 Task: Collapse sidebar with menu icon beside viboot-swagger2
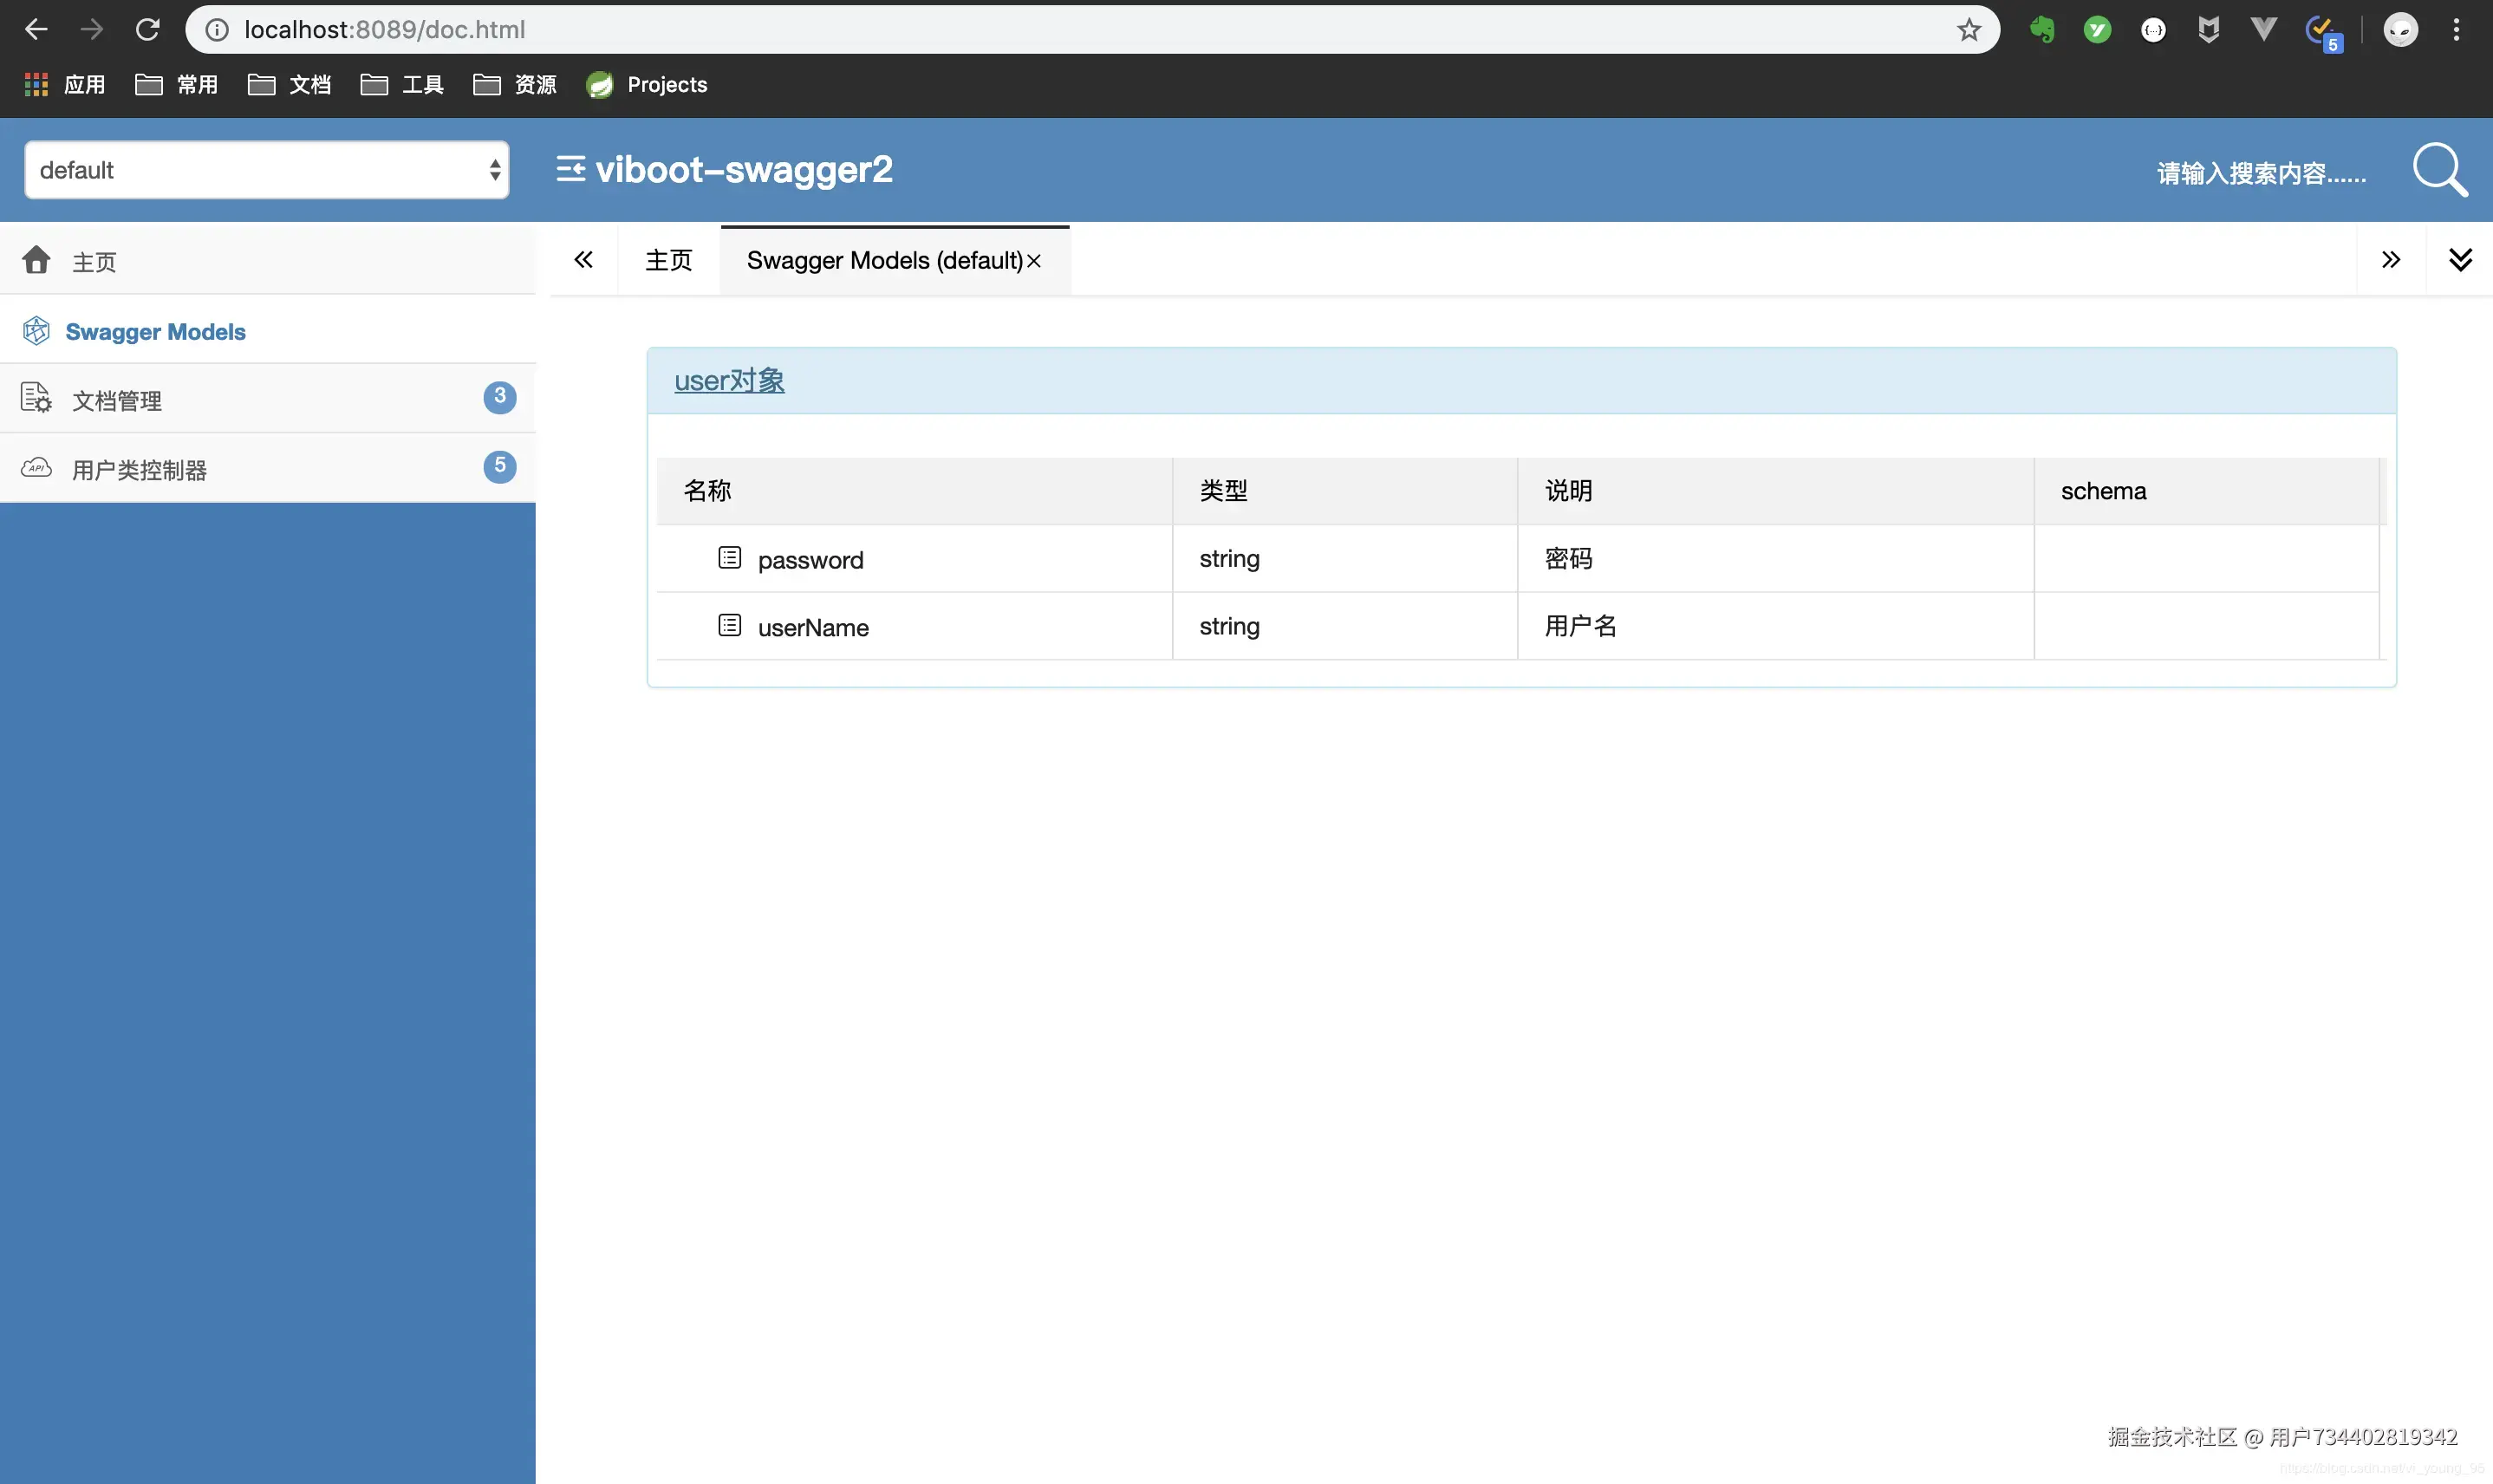click(x=570, y=169)
